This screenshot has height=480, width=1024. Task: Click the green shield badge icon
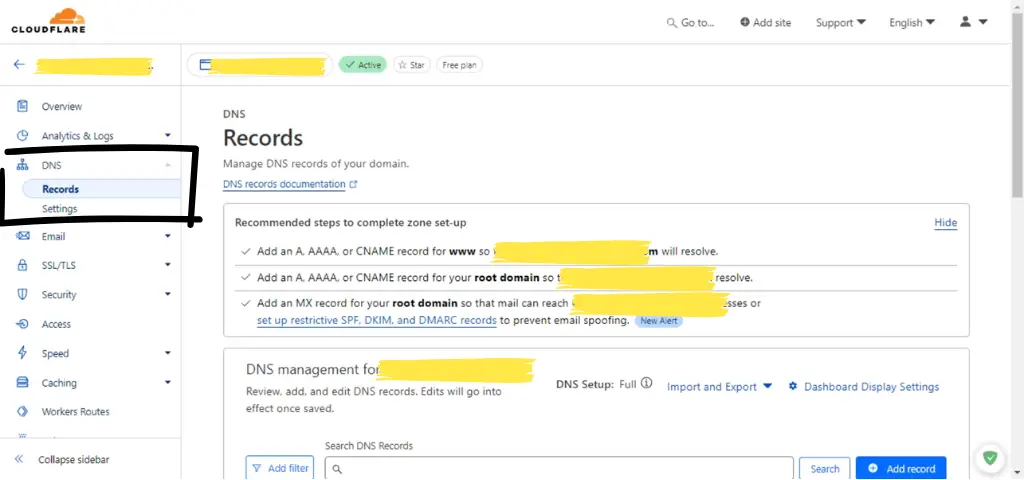[989, 457]
